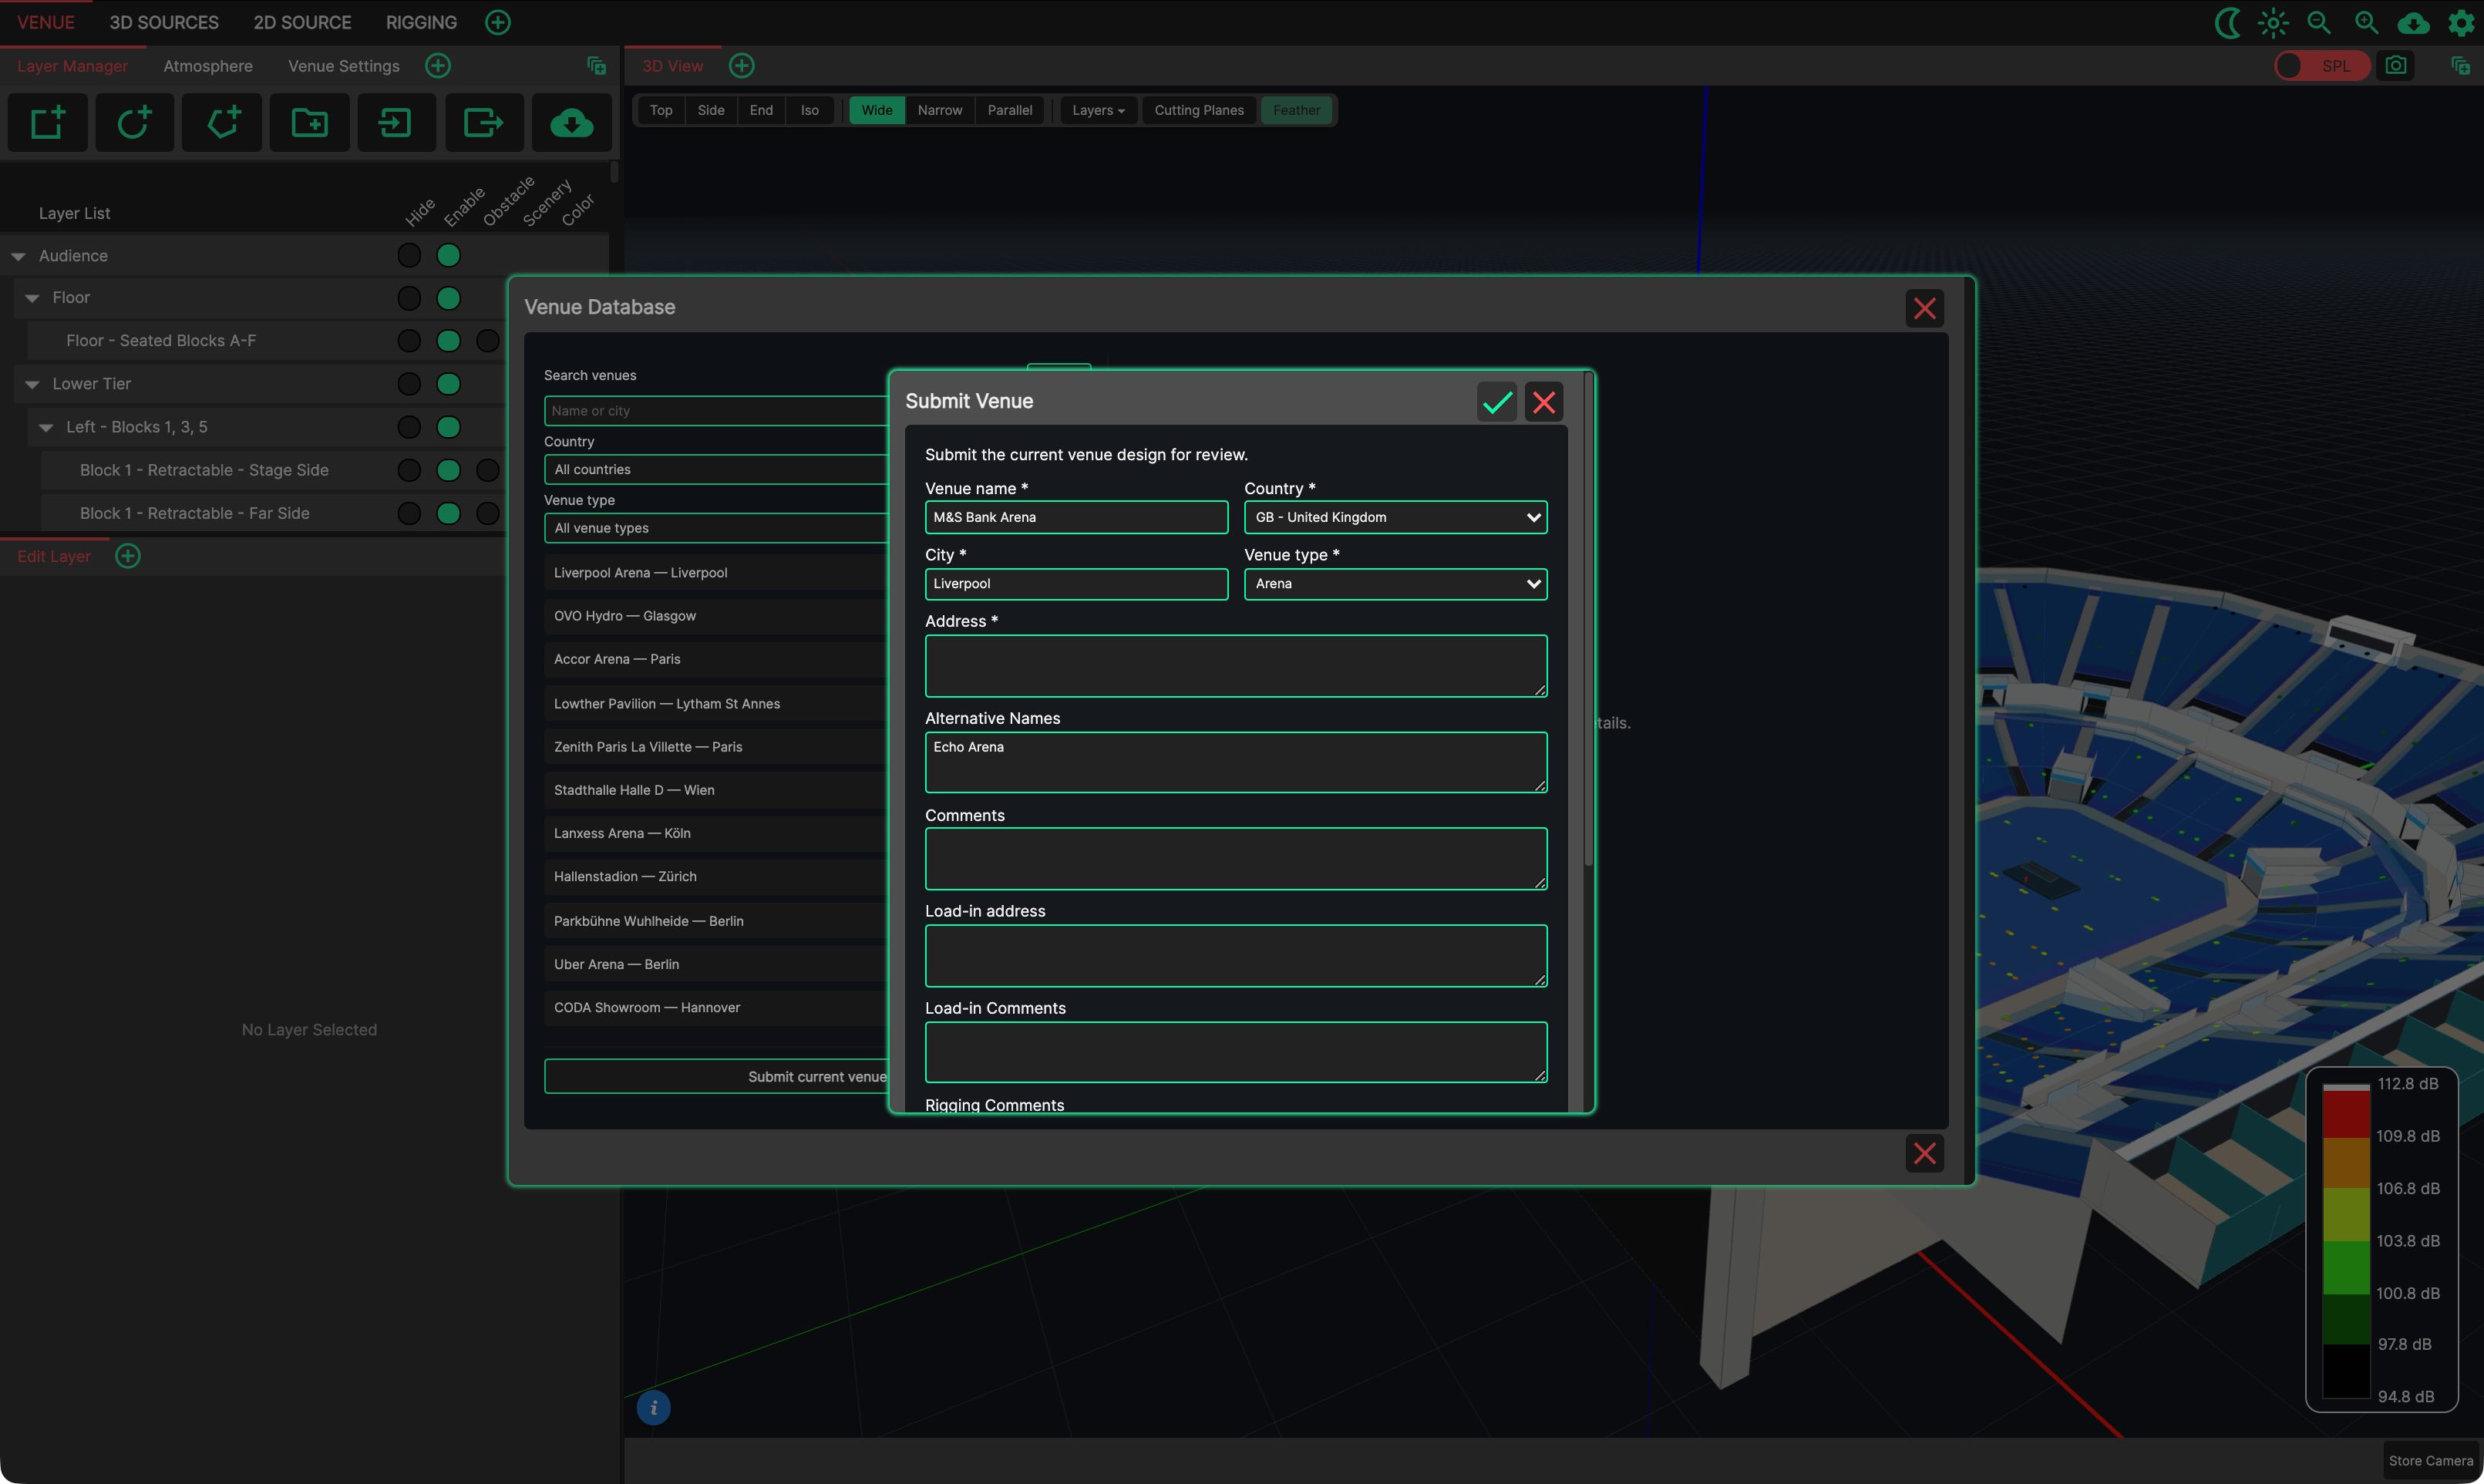Add a new panel tab beside 3D View
The width and height of the screenshot is (2484, 1484).
[x=742, y=66]
